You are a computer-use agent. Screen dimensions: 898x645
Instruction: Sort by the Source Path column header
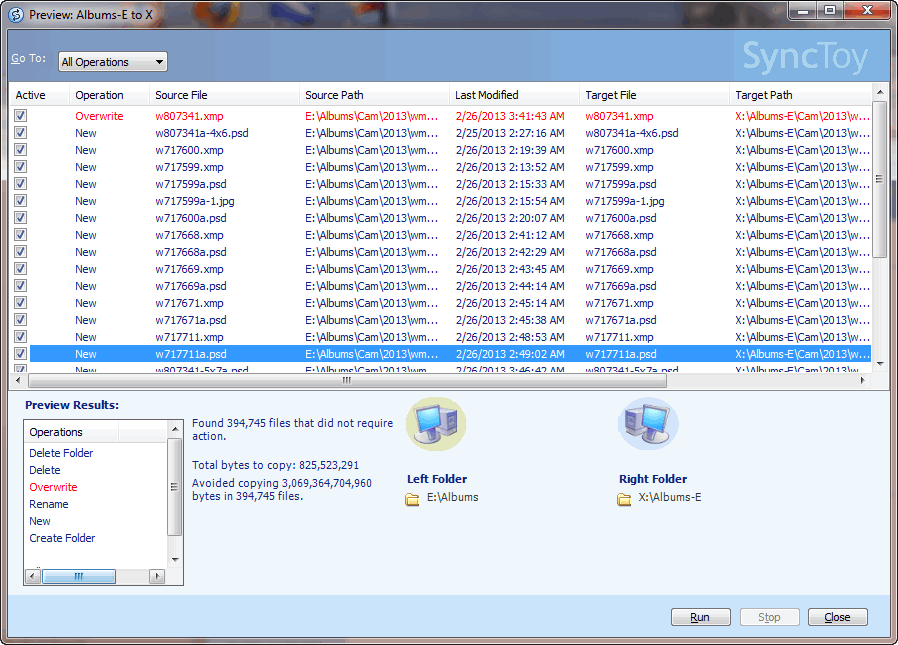pos(374,95)
